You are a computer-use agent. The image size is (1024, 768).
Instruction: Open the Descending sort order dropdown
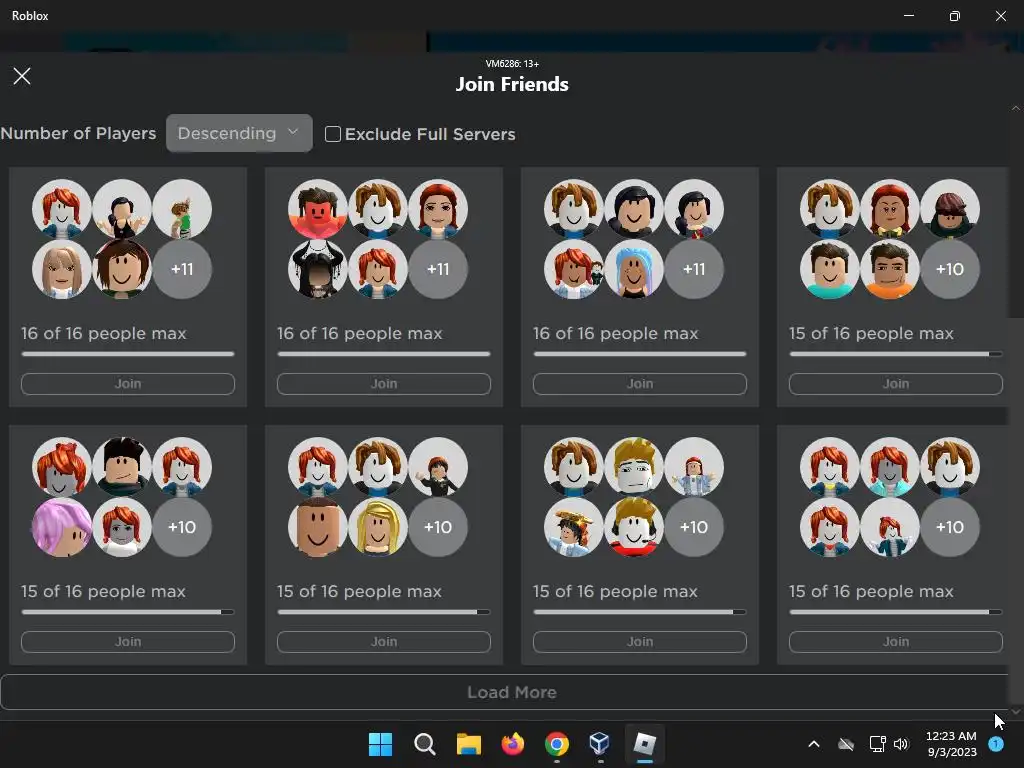[x=239, y=133]
